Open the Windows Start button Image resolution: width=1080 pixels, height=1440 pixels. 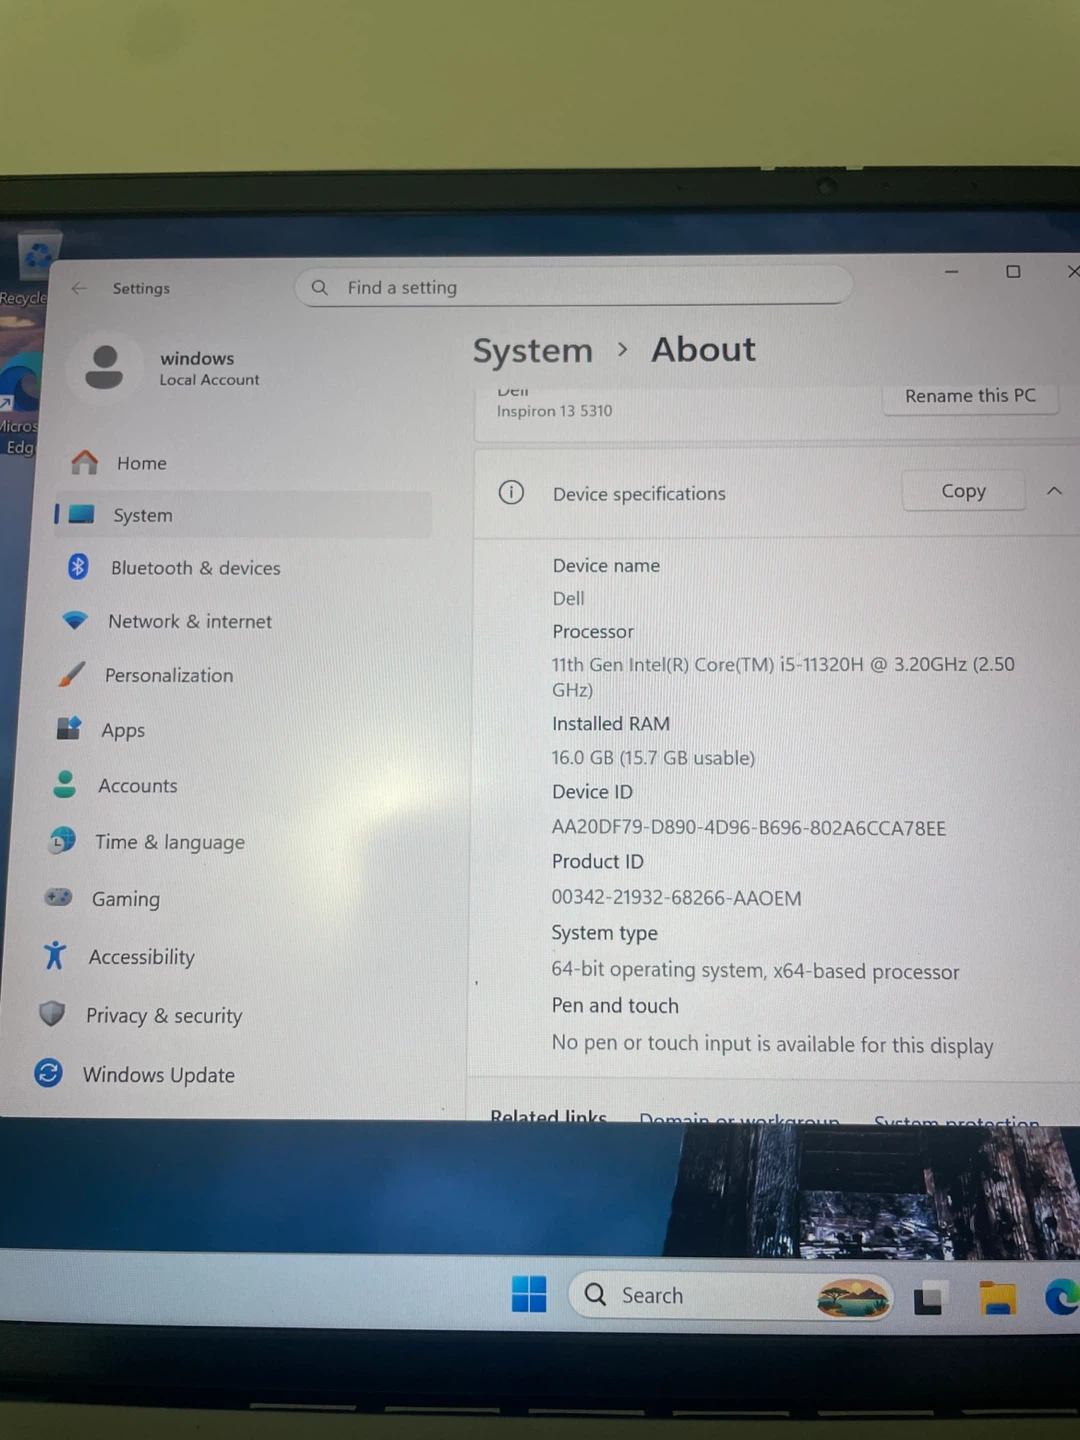pos(529,1294)
